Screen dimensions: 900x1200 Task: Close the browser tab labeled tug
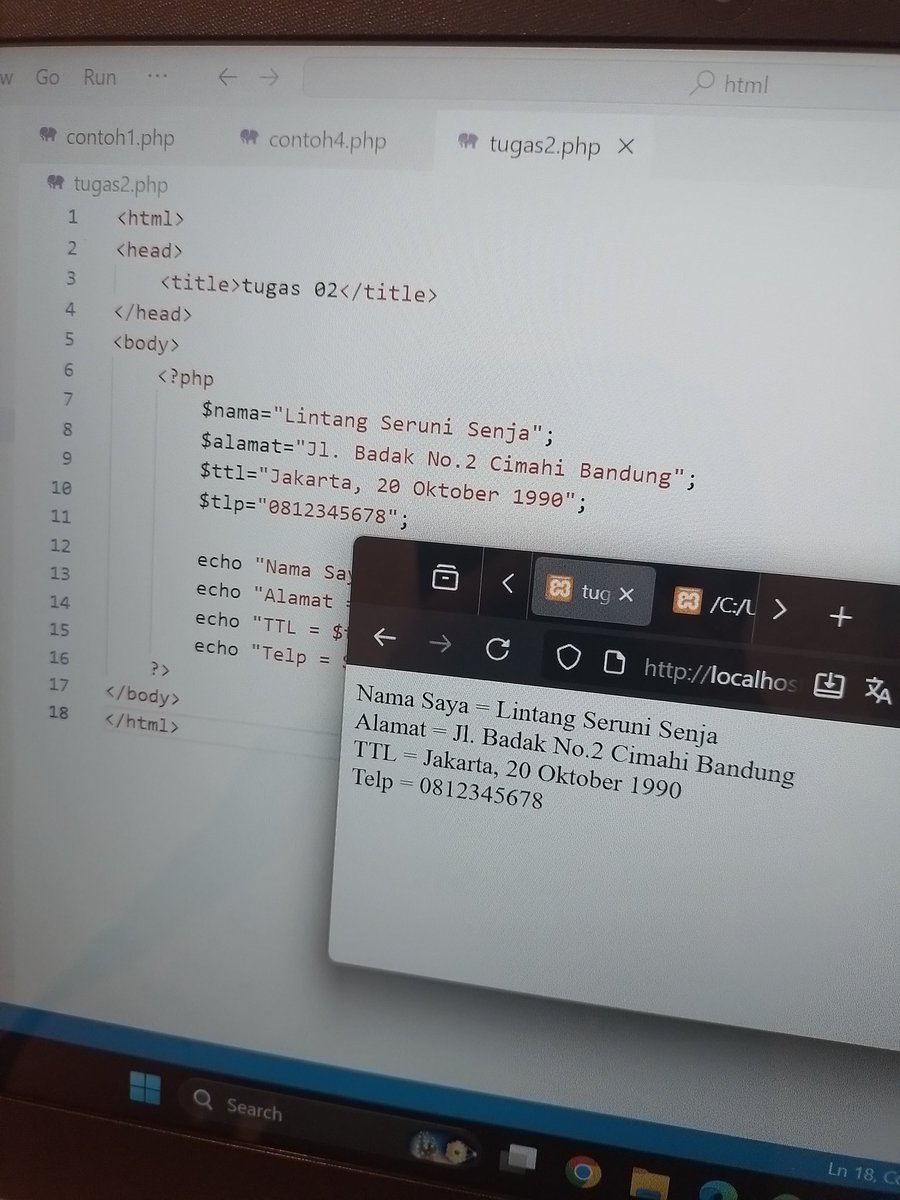click(627, 594)
